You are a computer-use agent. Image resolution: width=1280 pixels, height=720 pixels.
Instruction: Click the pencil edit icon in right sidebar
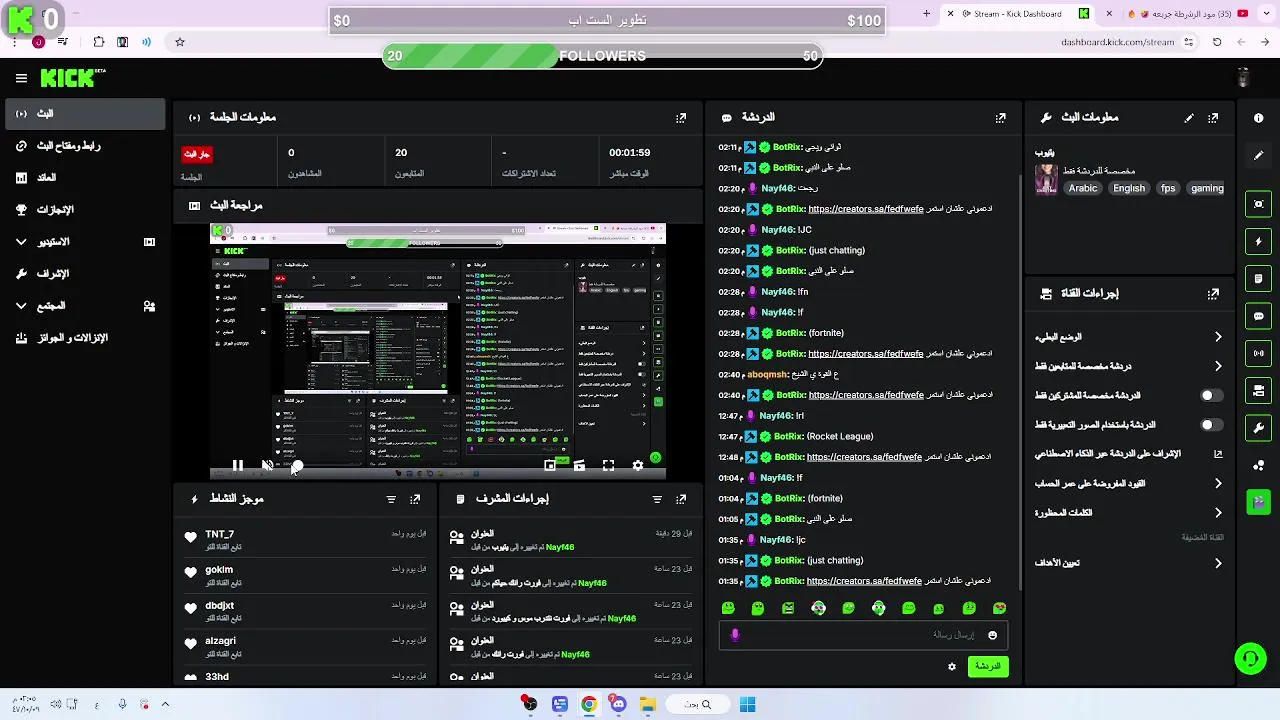[x=1258, y=155]
